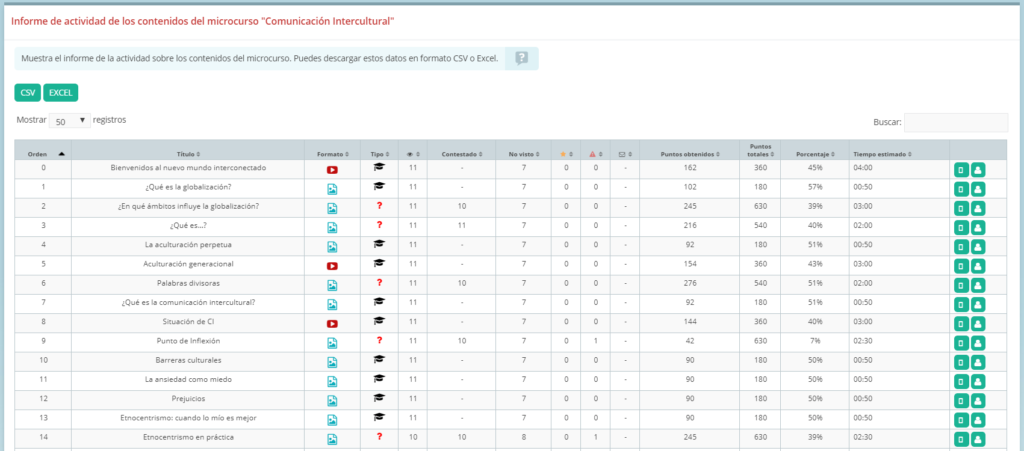Viewport: 1024px width, 451px height.
Task: Click the Contestado value 11 in "¿Qué es...?" row
Action: pos(461,225)
